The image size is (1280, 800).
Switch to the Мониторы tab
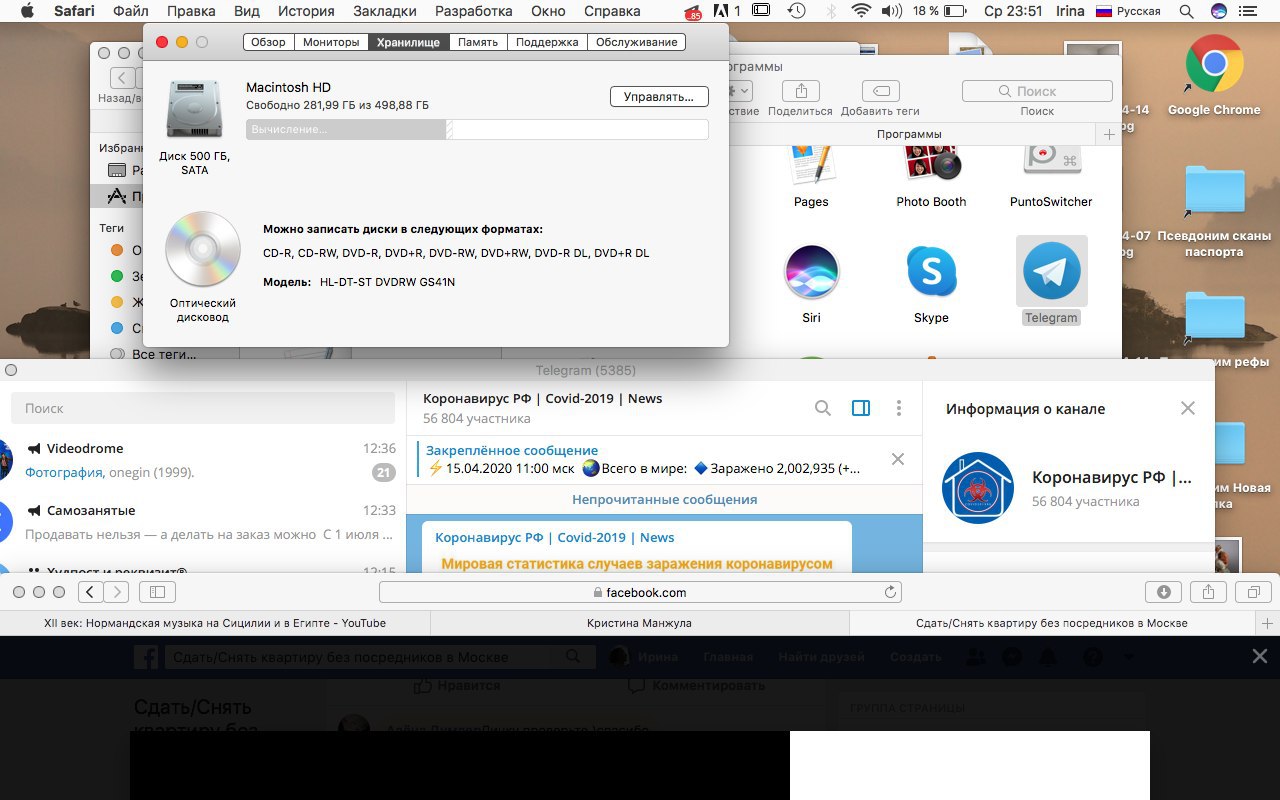click(331, 42)
